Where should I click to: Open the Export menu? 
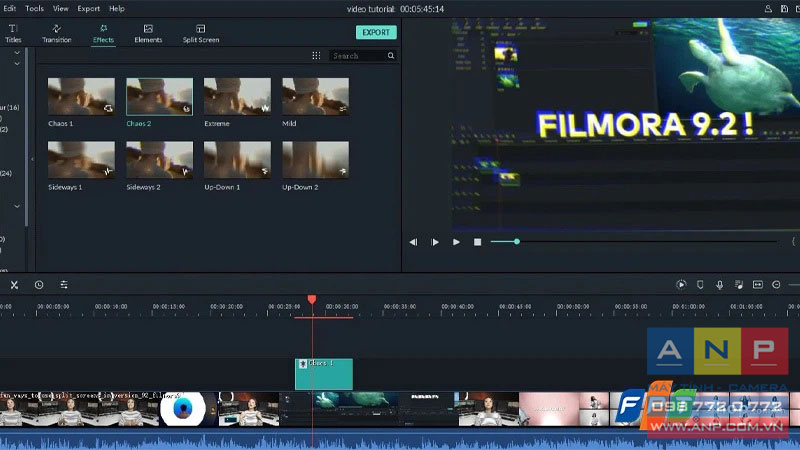point(88,9)
